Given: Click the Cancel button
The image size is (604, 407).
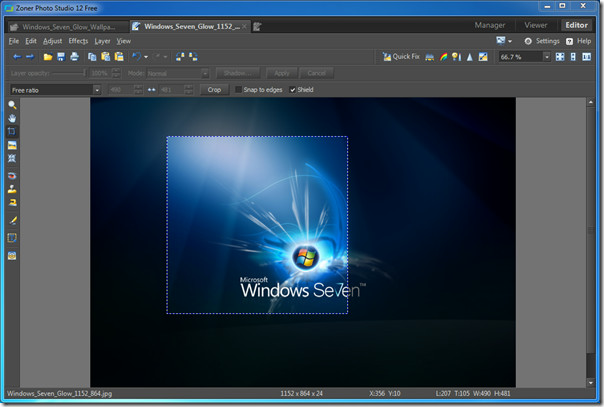Looking at the screenshot, I should point(317,73).
